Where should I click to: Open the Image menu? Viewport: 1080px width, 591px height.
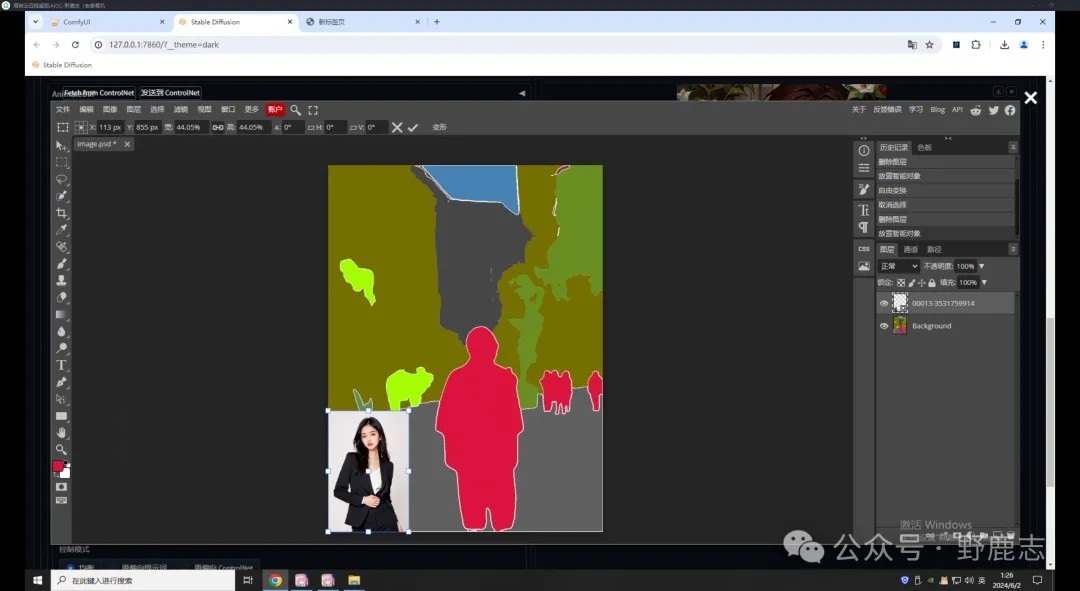(x=110, y=110)
